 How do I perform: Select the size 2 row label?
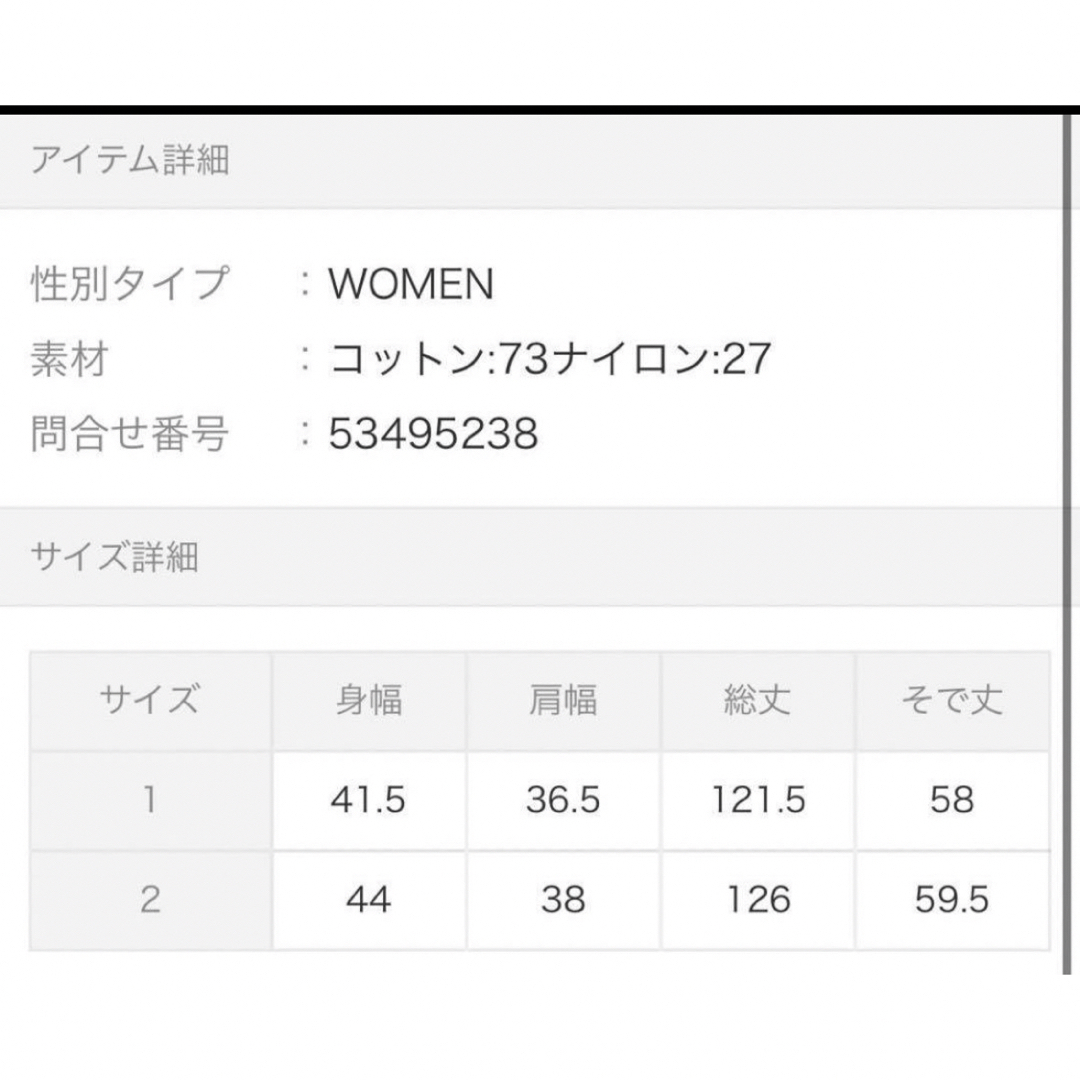[x=151, y=900]
